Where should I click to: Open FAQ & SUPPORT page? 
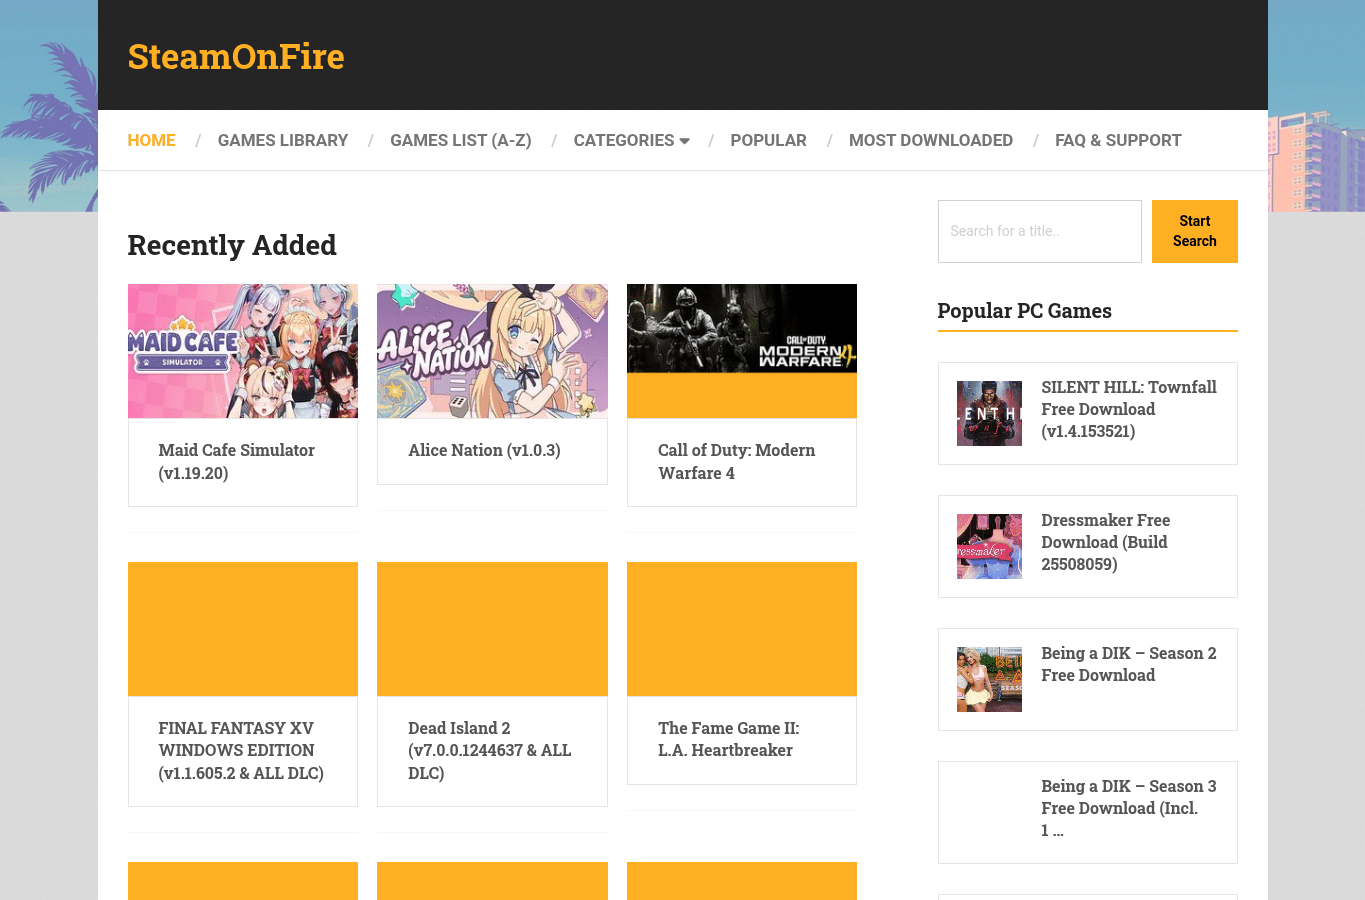point(1118,140)
